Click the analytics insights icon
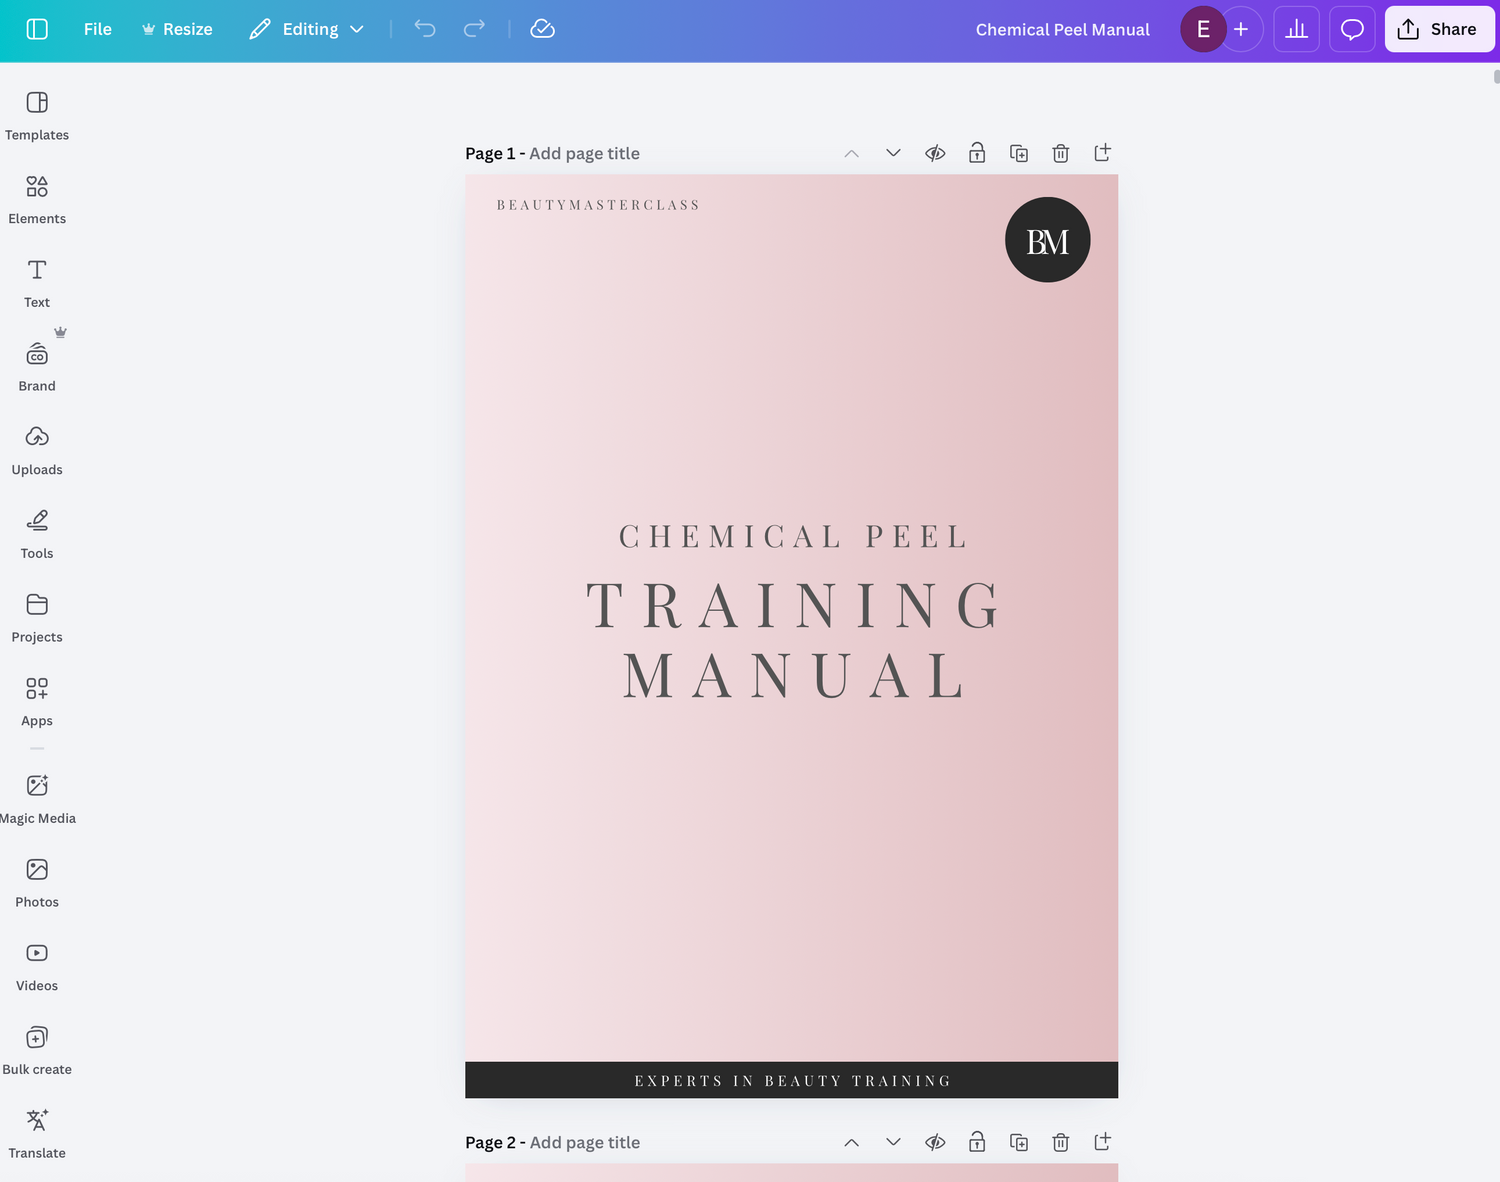This screenshot has width=1500, height=1182. tap(1296, 29)
